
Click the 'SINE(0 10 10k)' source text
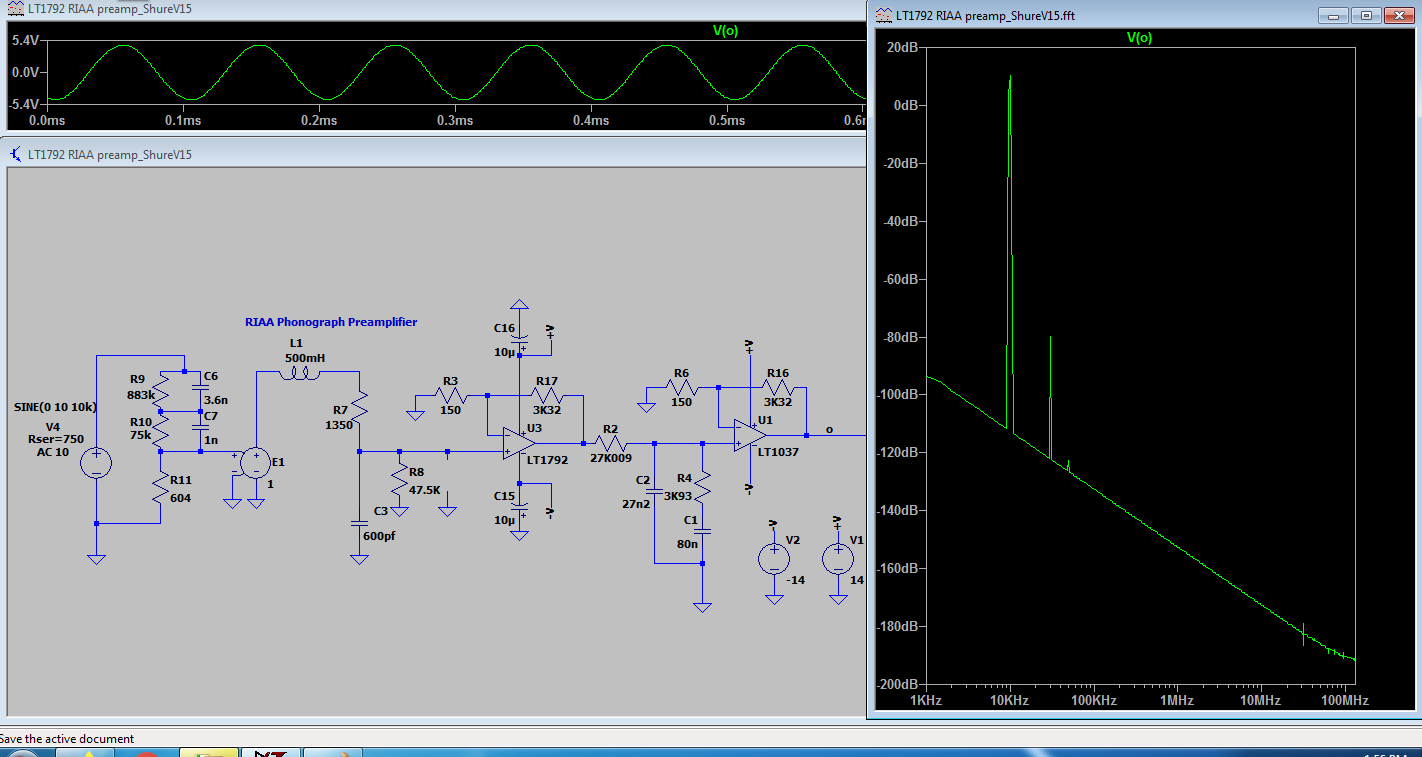pyautogui.click(x=55, y=408)
